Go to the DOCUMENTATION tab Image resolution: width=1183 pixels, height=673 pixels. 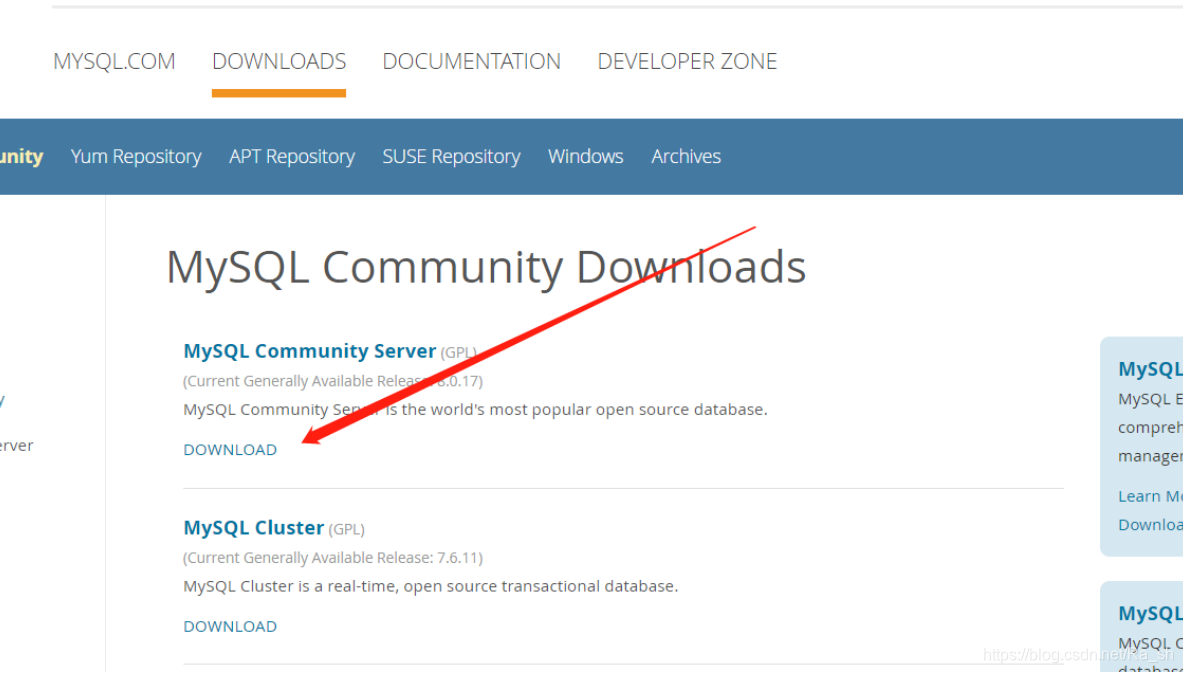click(x=472, y=61)
